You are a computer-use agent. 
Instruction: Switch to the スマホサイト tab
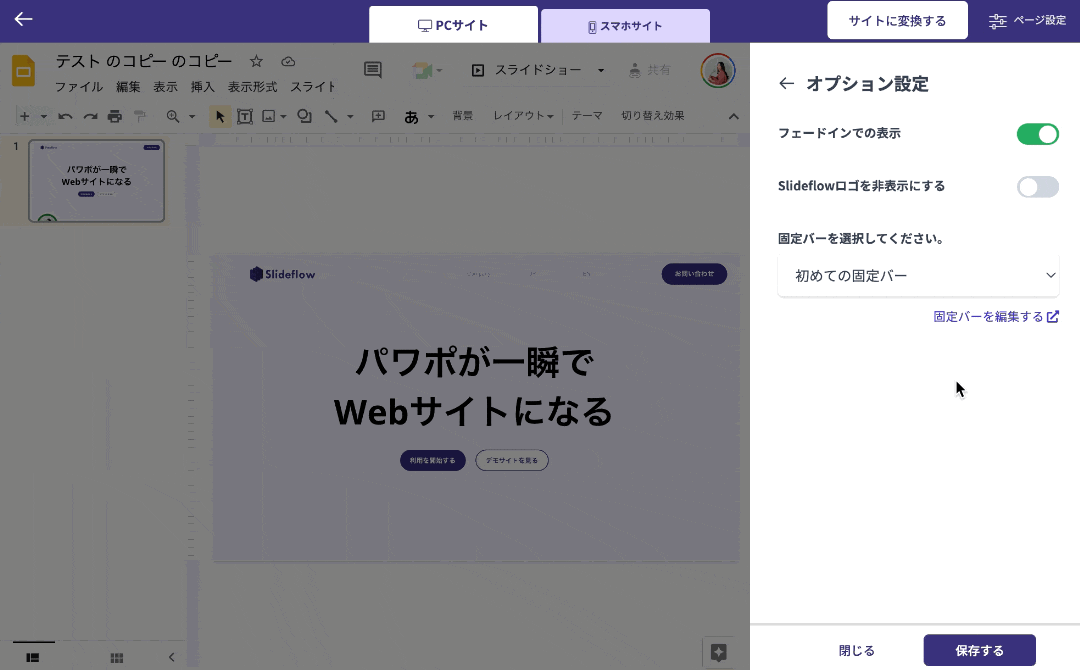click(625, 26)
